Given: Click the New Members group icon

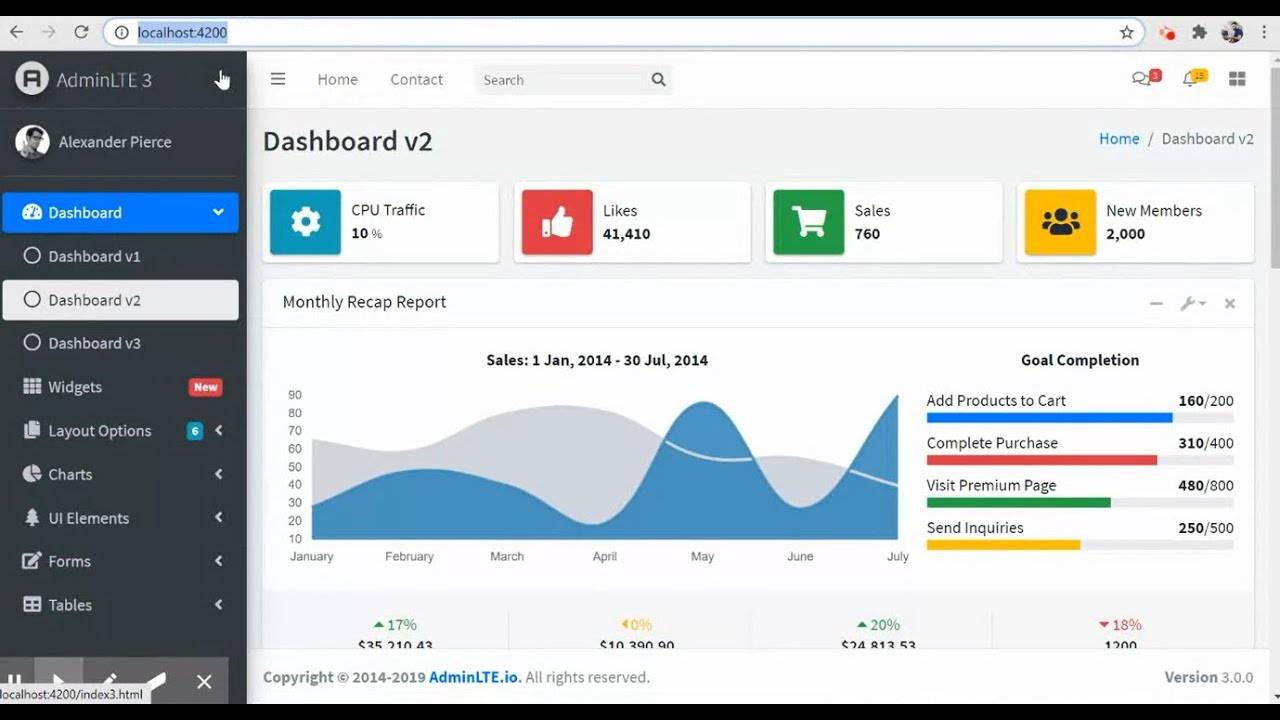Looking at the screenshot, I should (x=1060, y=222).
